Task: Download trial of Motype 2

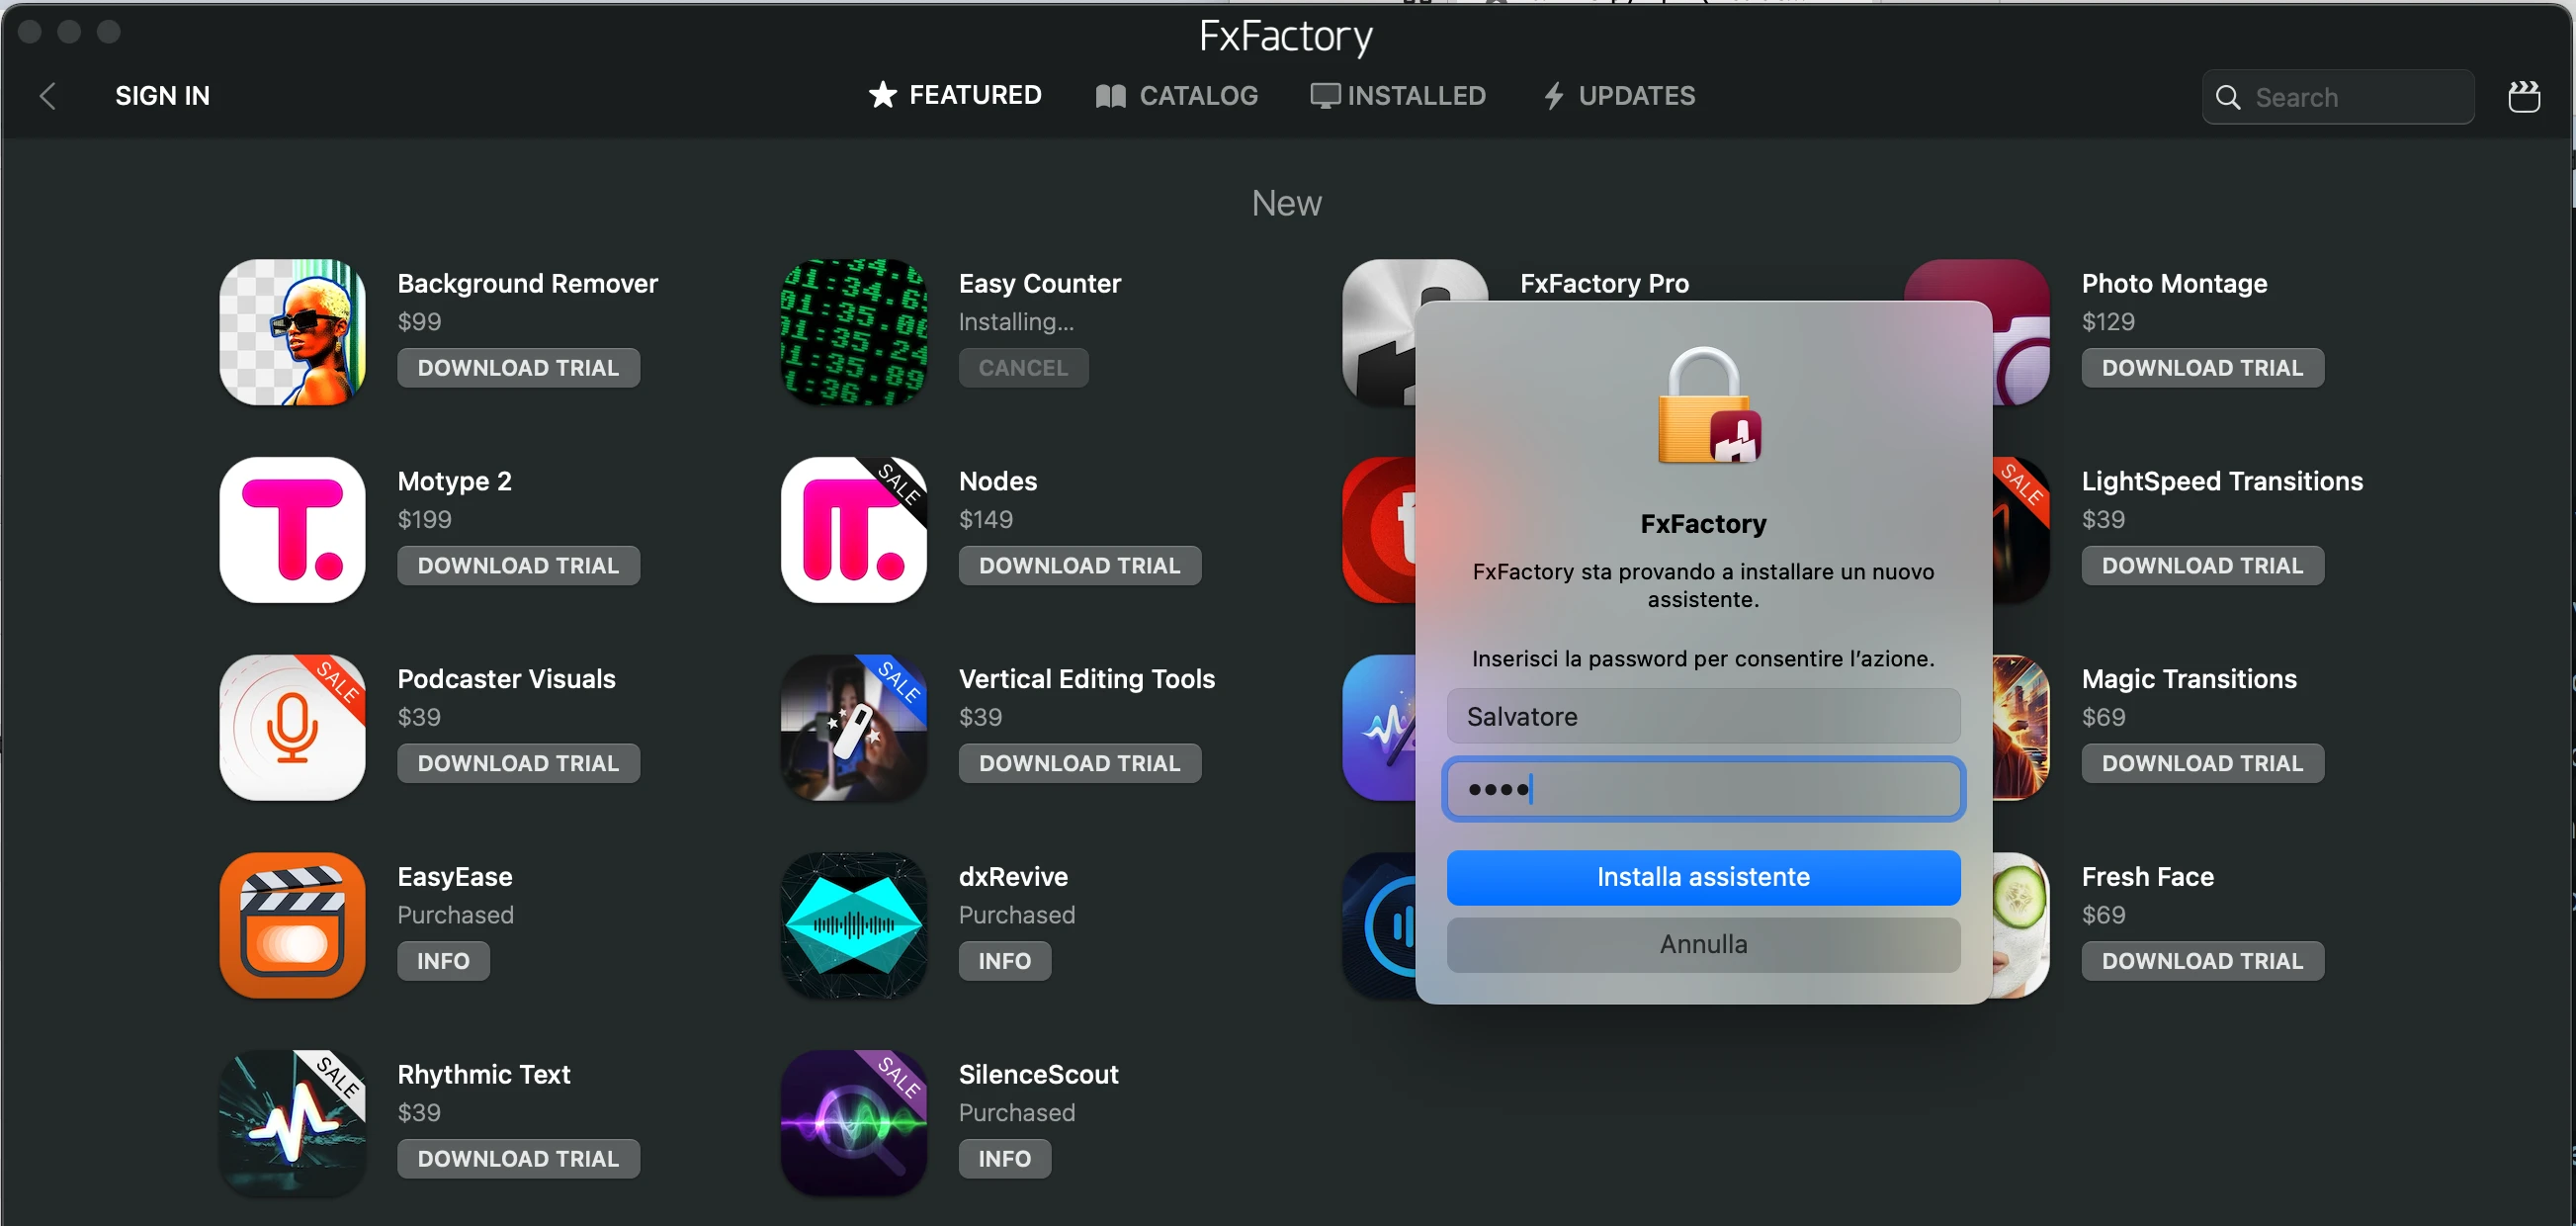Action: (518, 566)
